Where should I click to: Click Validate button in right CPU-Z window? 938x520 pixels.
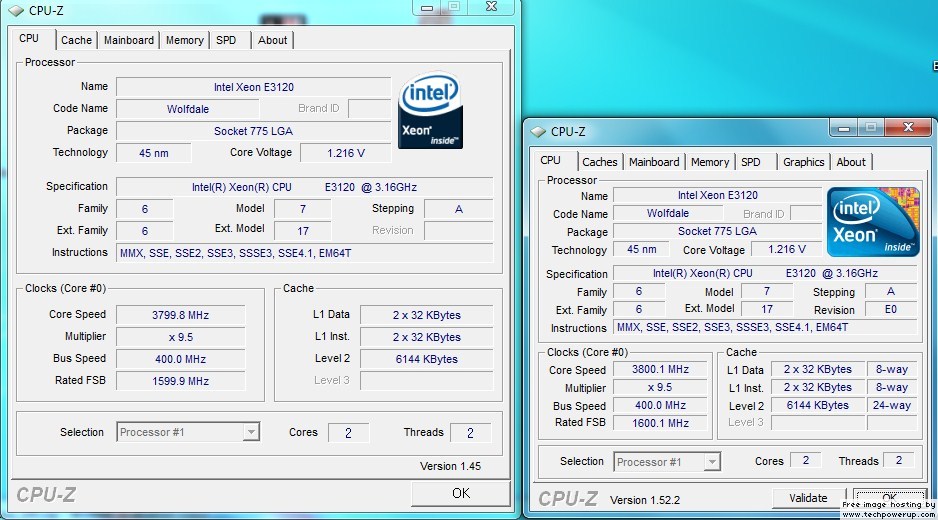(808, 498)
